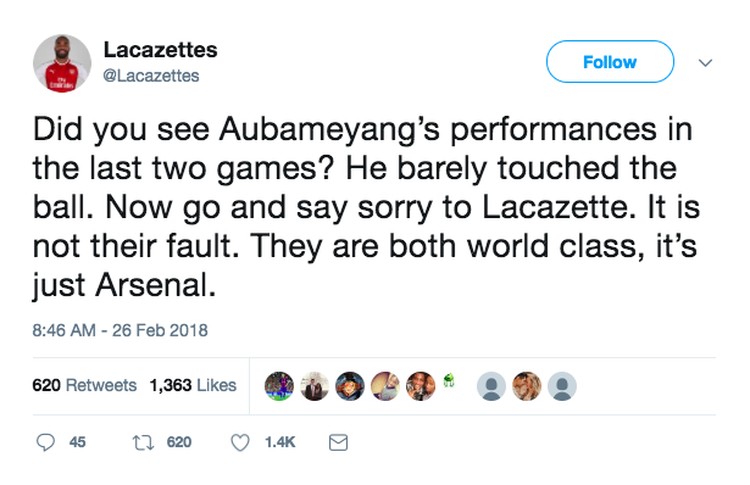This screenshot has width=750, height=485.
Task: Open the avatar between the two gray silhouettes
Action: 528,386
